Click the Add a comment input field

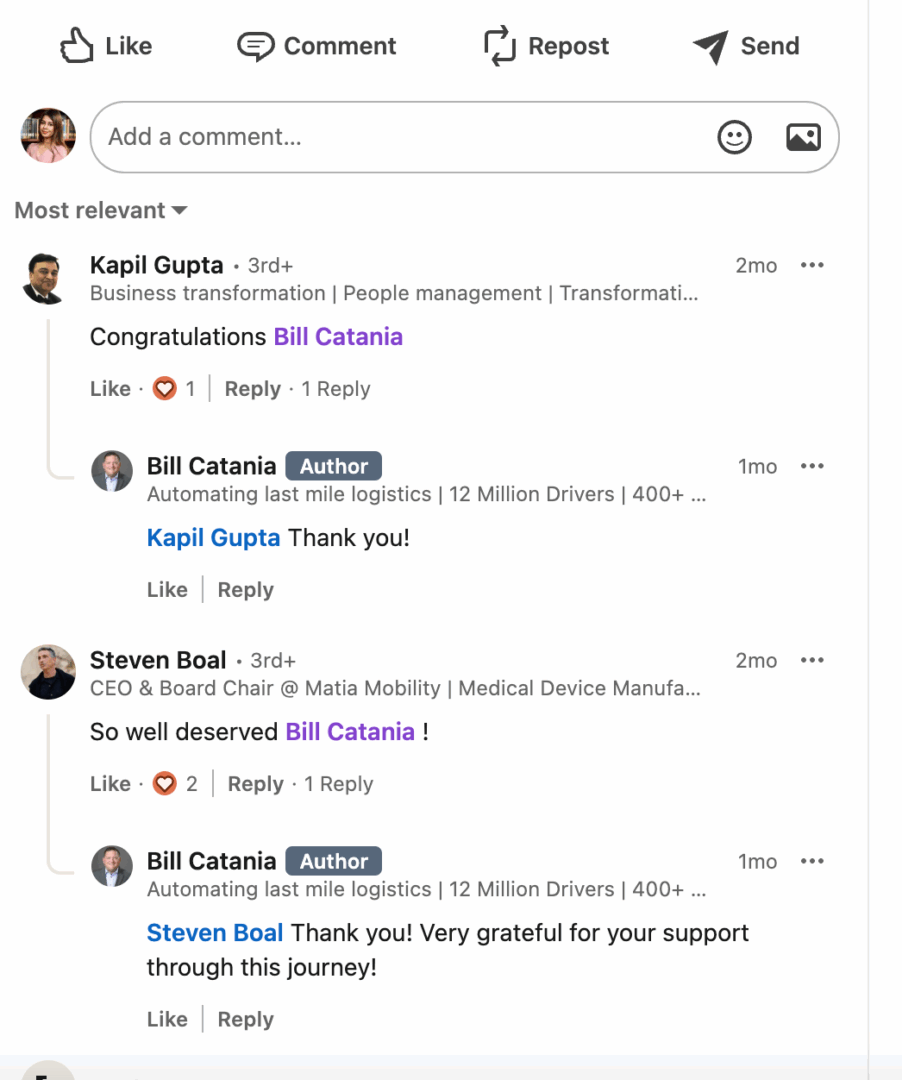[400, 137]
